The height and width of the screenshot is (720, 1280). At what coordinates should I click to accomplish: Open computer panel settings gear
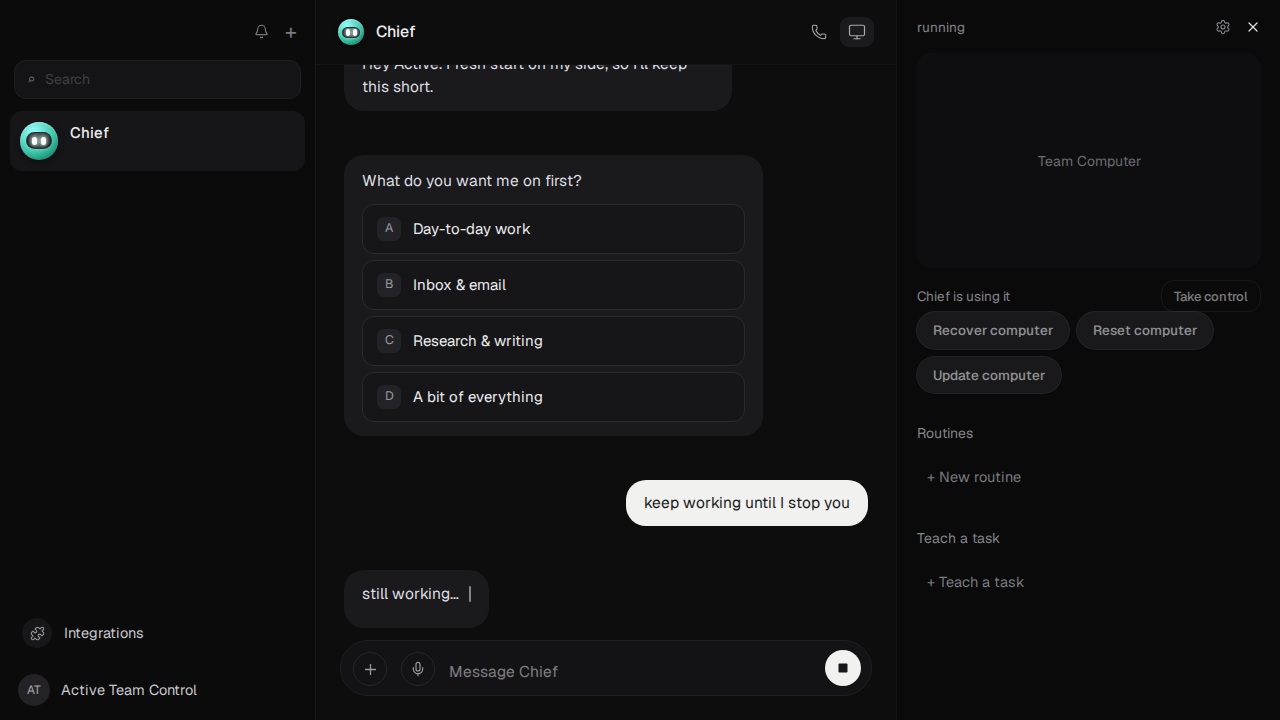1223,27
